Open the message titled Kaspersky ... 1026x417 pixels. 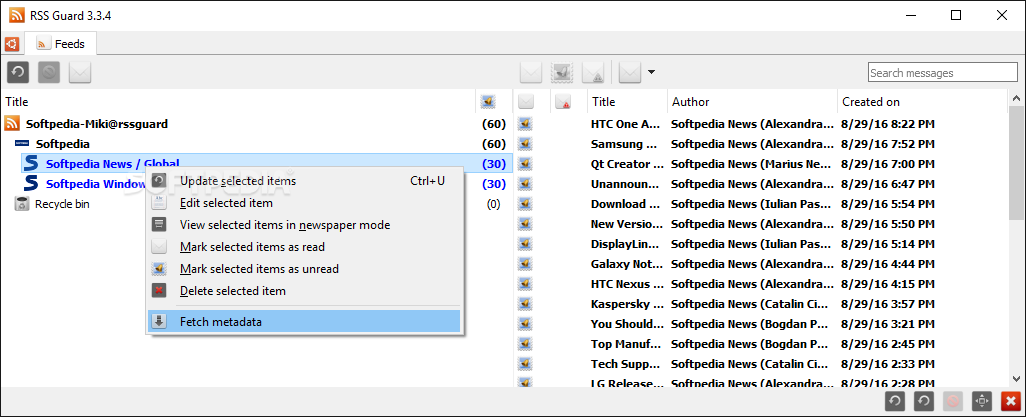click(627, 304)
